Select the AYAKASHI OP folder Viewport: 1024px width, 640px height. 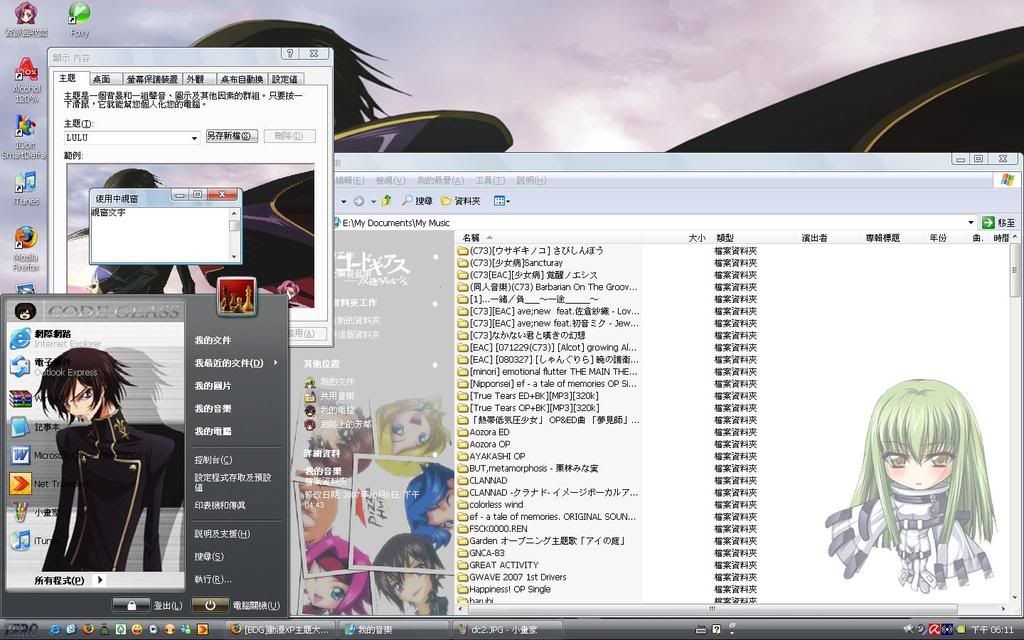click(491, 456)
